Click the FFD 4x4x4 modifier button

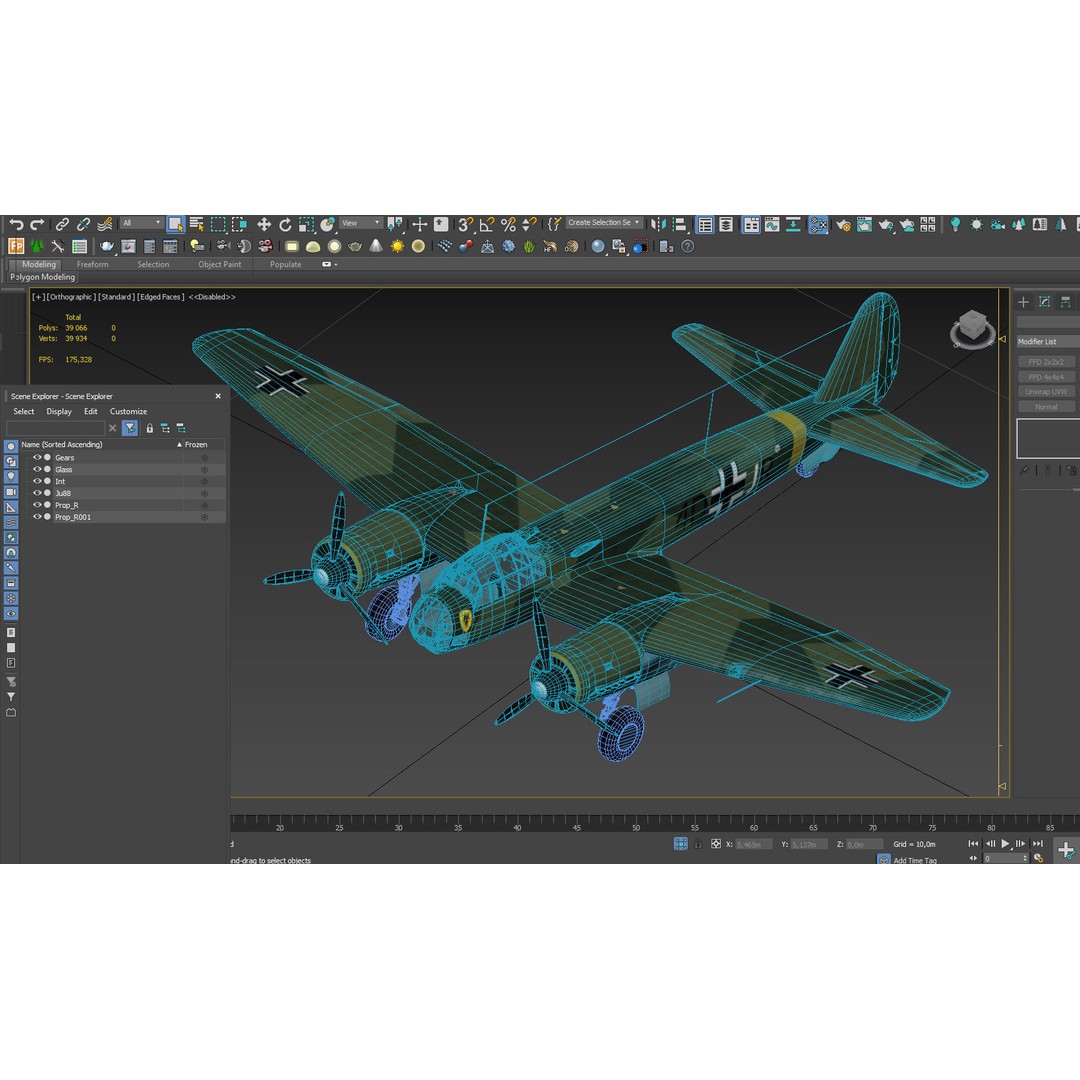click(x=1046, y=377)
